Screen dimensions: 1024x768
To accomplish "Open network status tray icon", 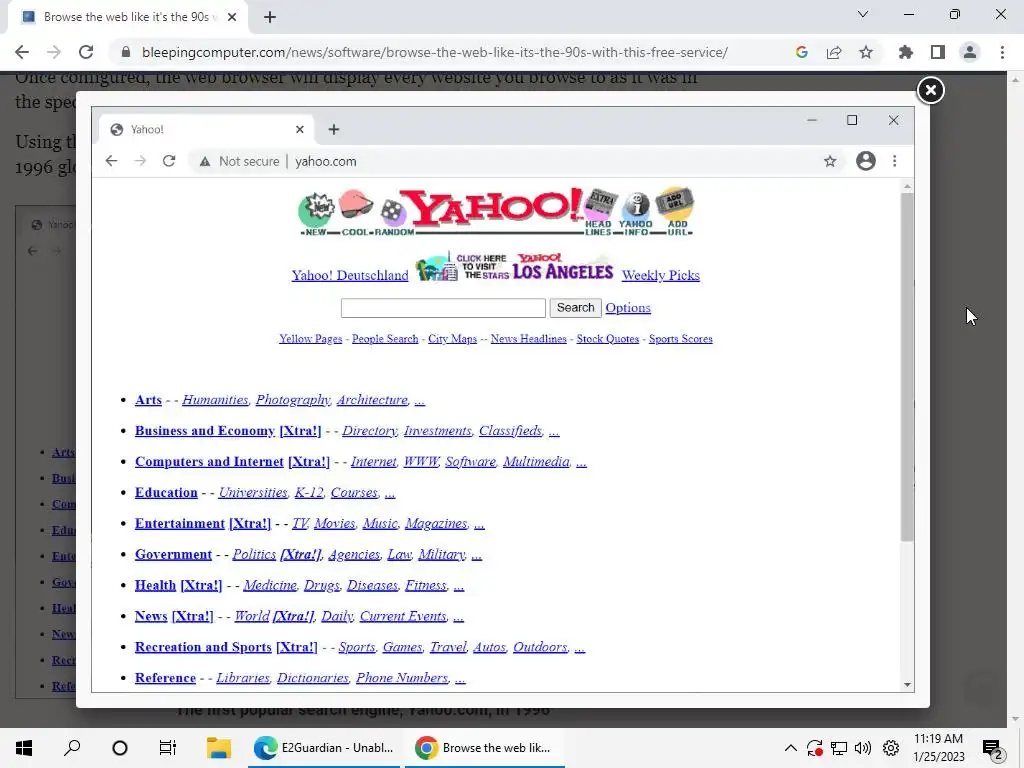I will point(839,748).
